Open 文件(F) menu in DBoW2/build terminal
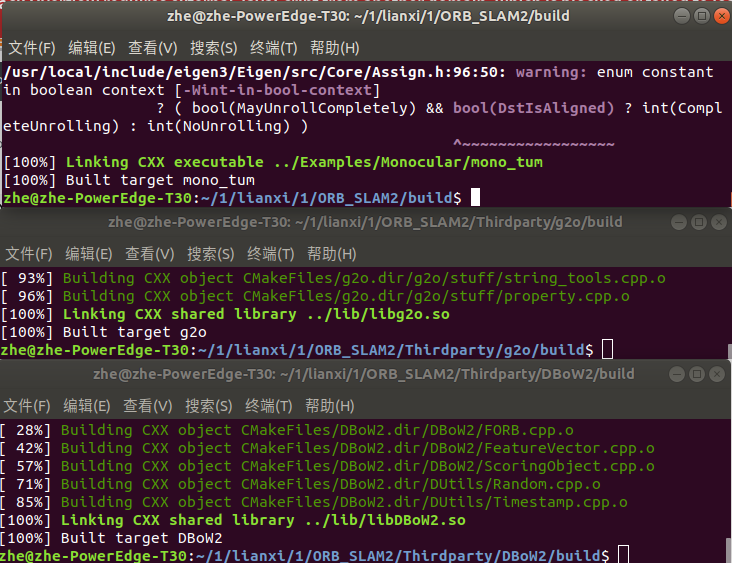This screenshot has height=563, width=732. [27, 405]
